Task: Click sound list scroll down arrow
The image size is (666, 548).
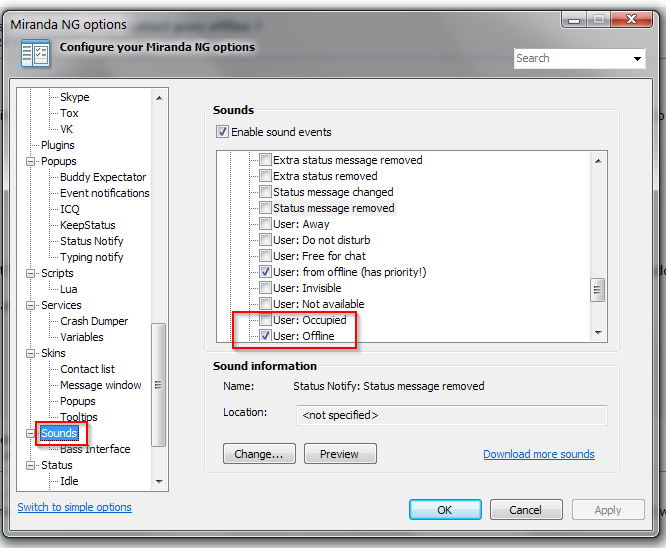Action: click(598, 333)
